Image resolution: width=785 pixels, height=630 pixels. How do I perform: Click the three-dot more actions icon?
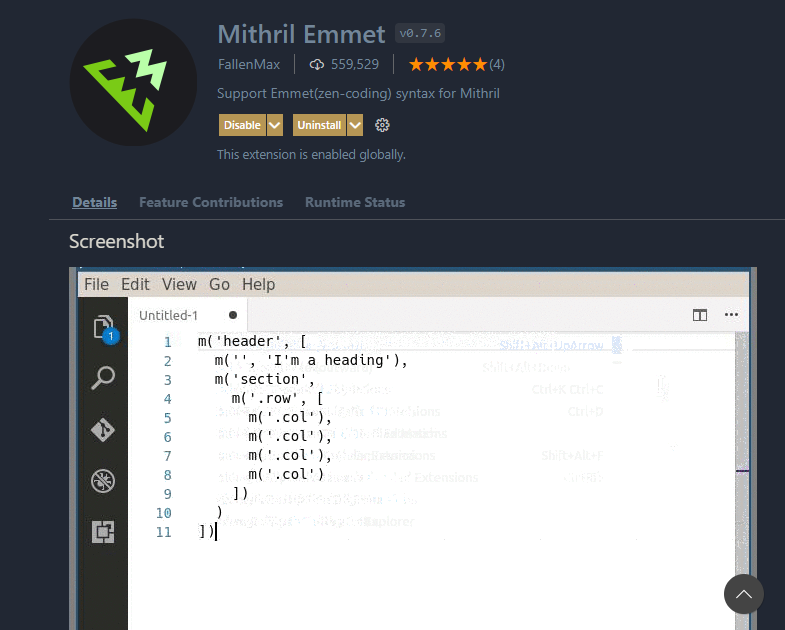point(731,314)
